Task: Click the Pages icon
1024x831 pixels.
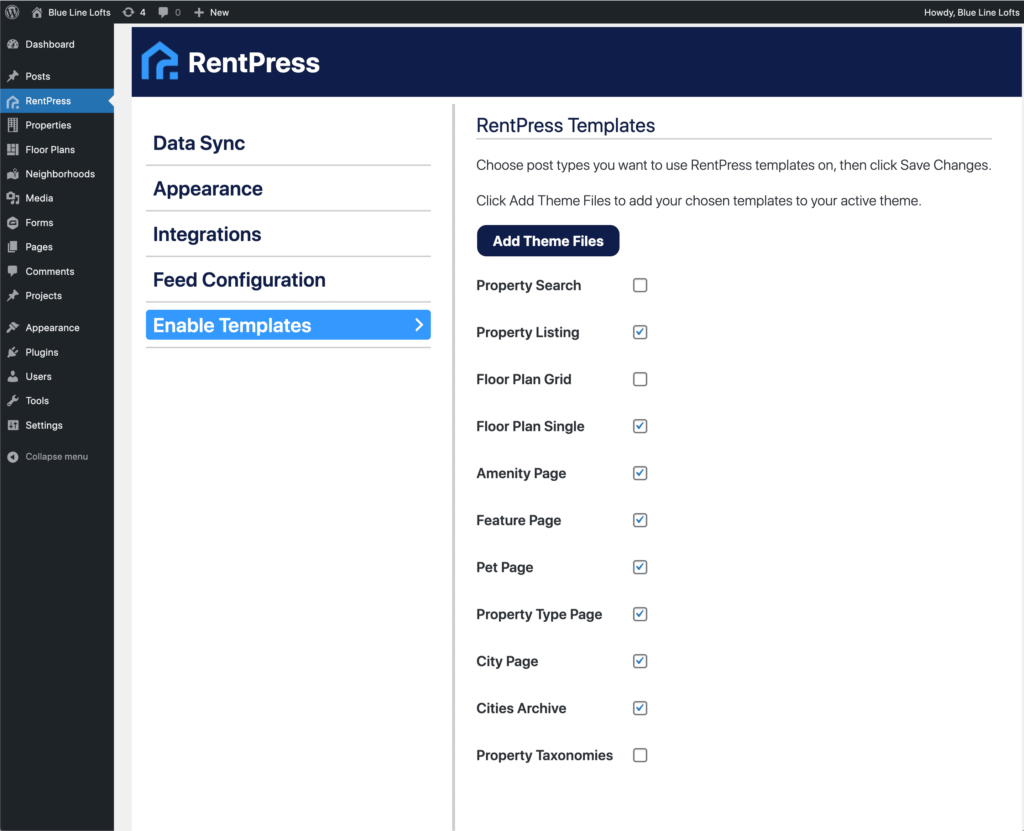Action: tap(12, 247)
